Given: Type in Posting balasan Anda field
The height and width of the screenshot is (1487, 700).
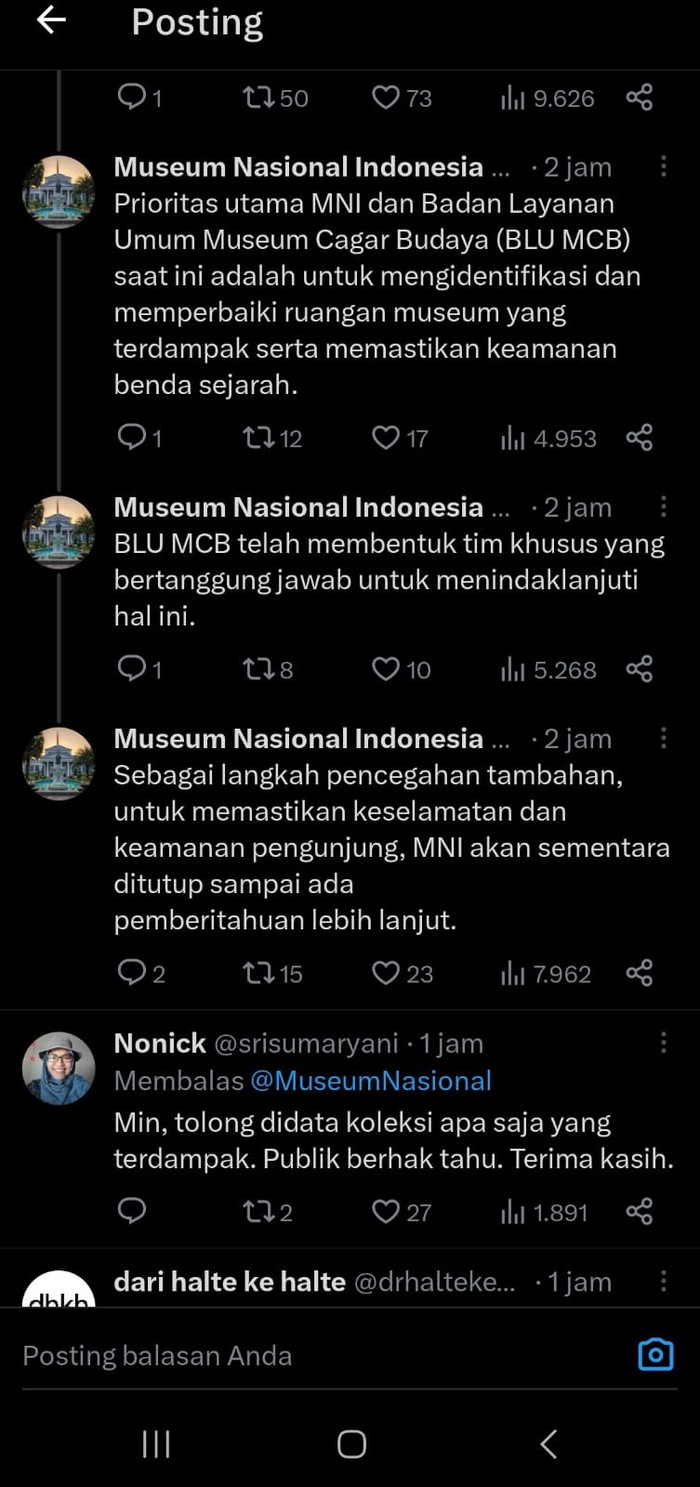Looking at the screenshot, I should tap(300, 1356).
